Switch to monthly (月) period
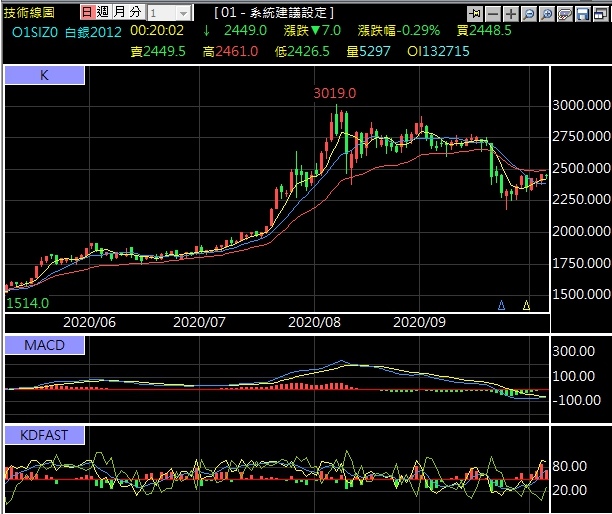The image size is (612, 514). [119, 12]
